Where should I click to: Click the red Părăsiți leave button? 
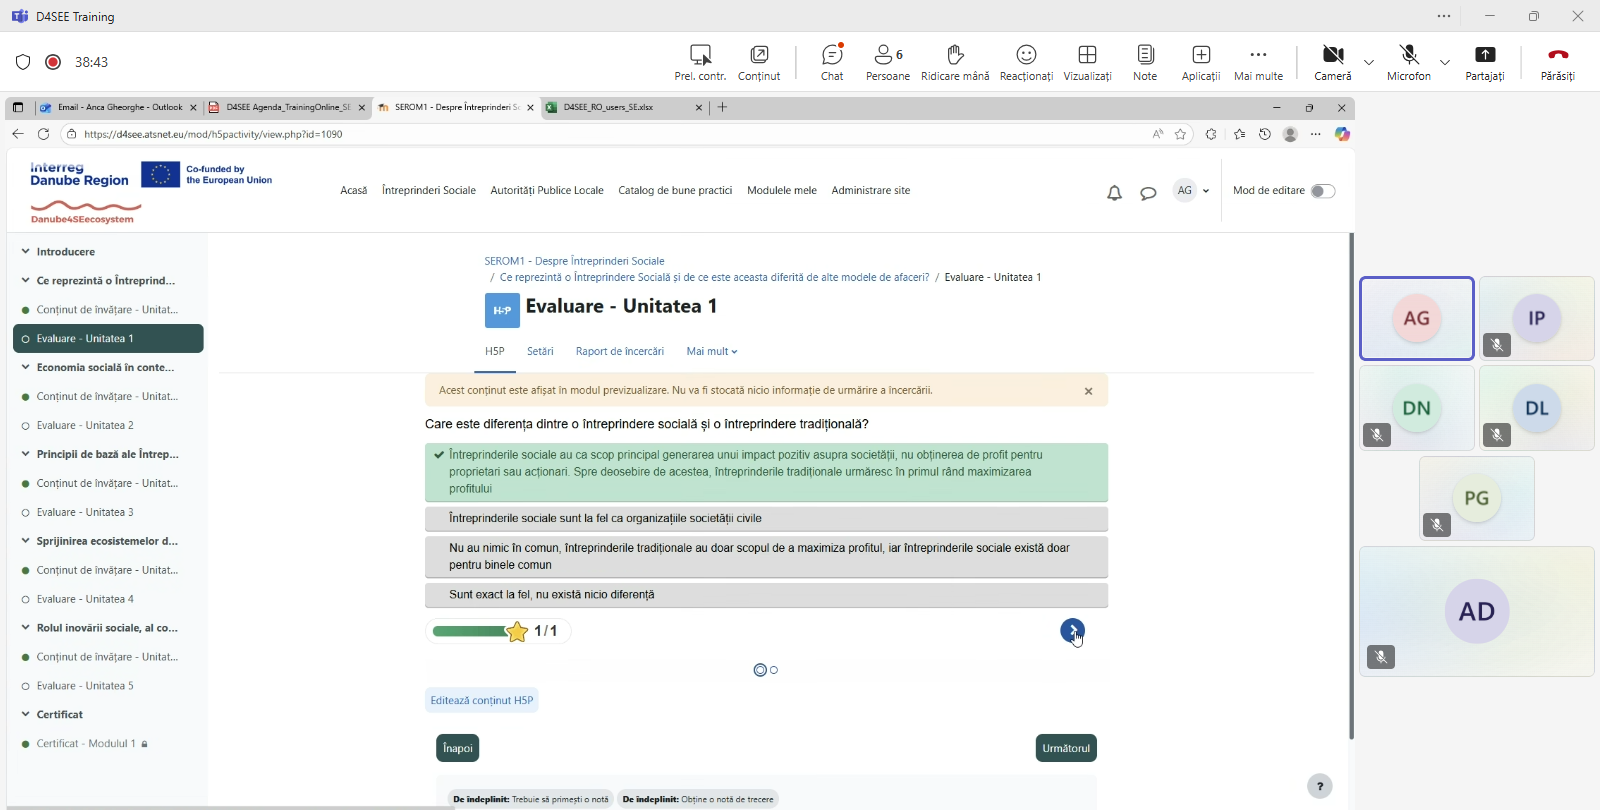1557,62
